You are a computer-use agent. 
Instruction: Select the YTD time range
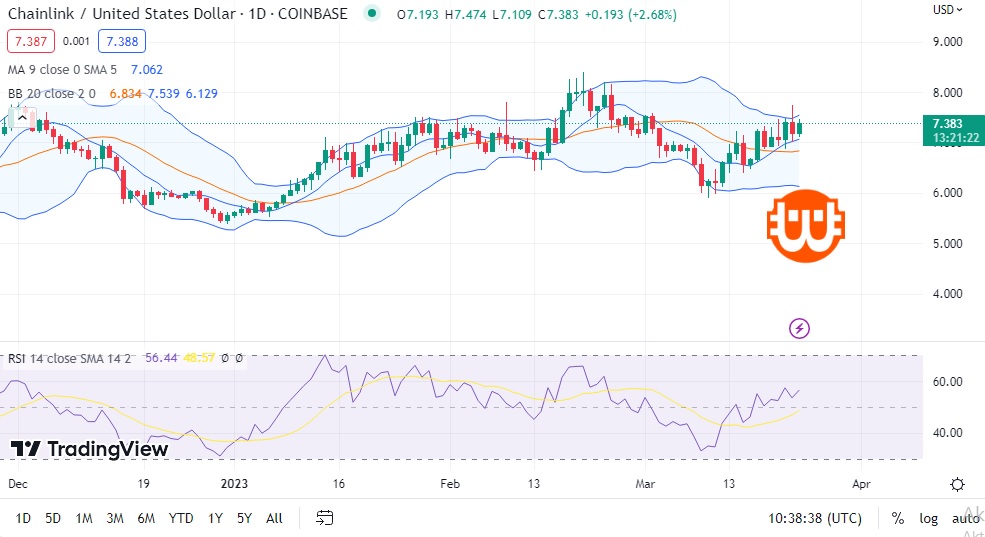[x=181, y=518]
